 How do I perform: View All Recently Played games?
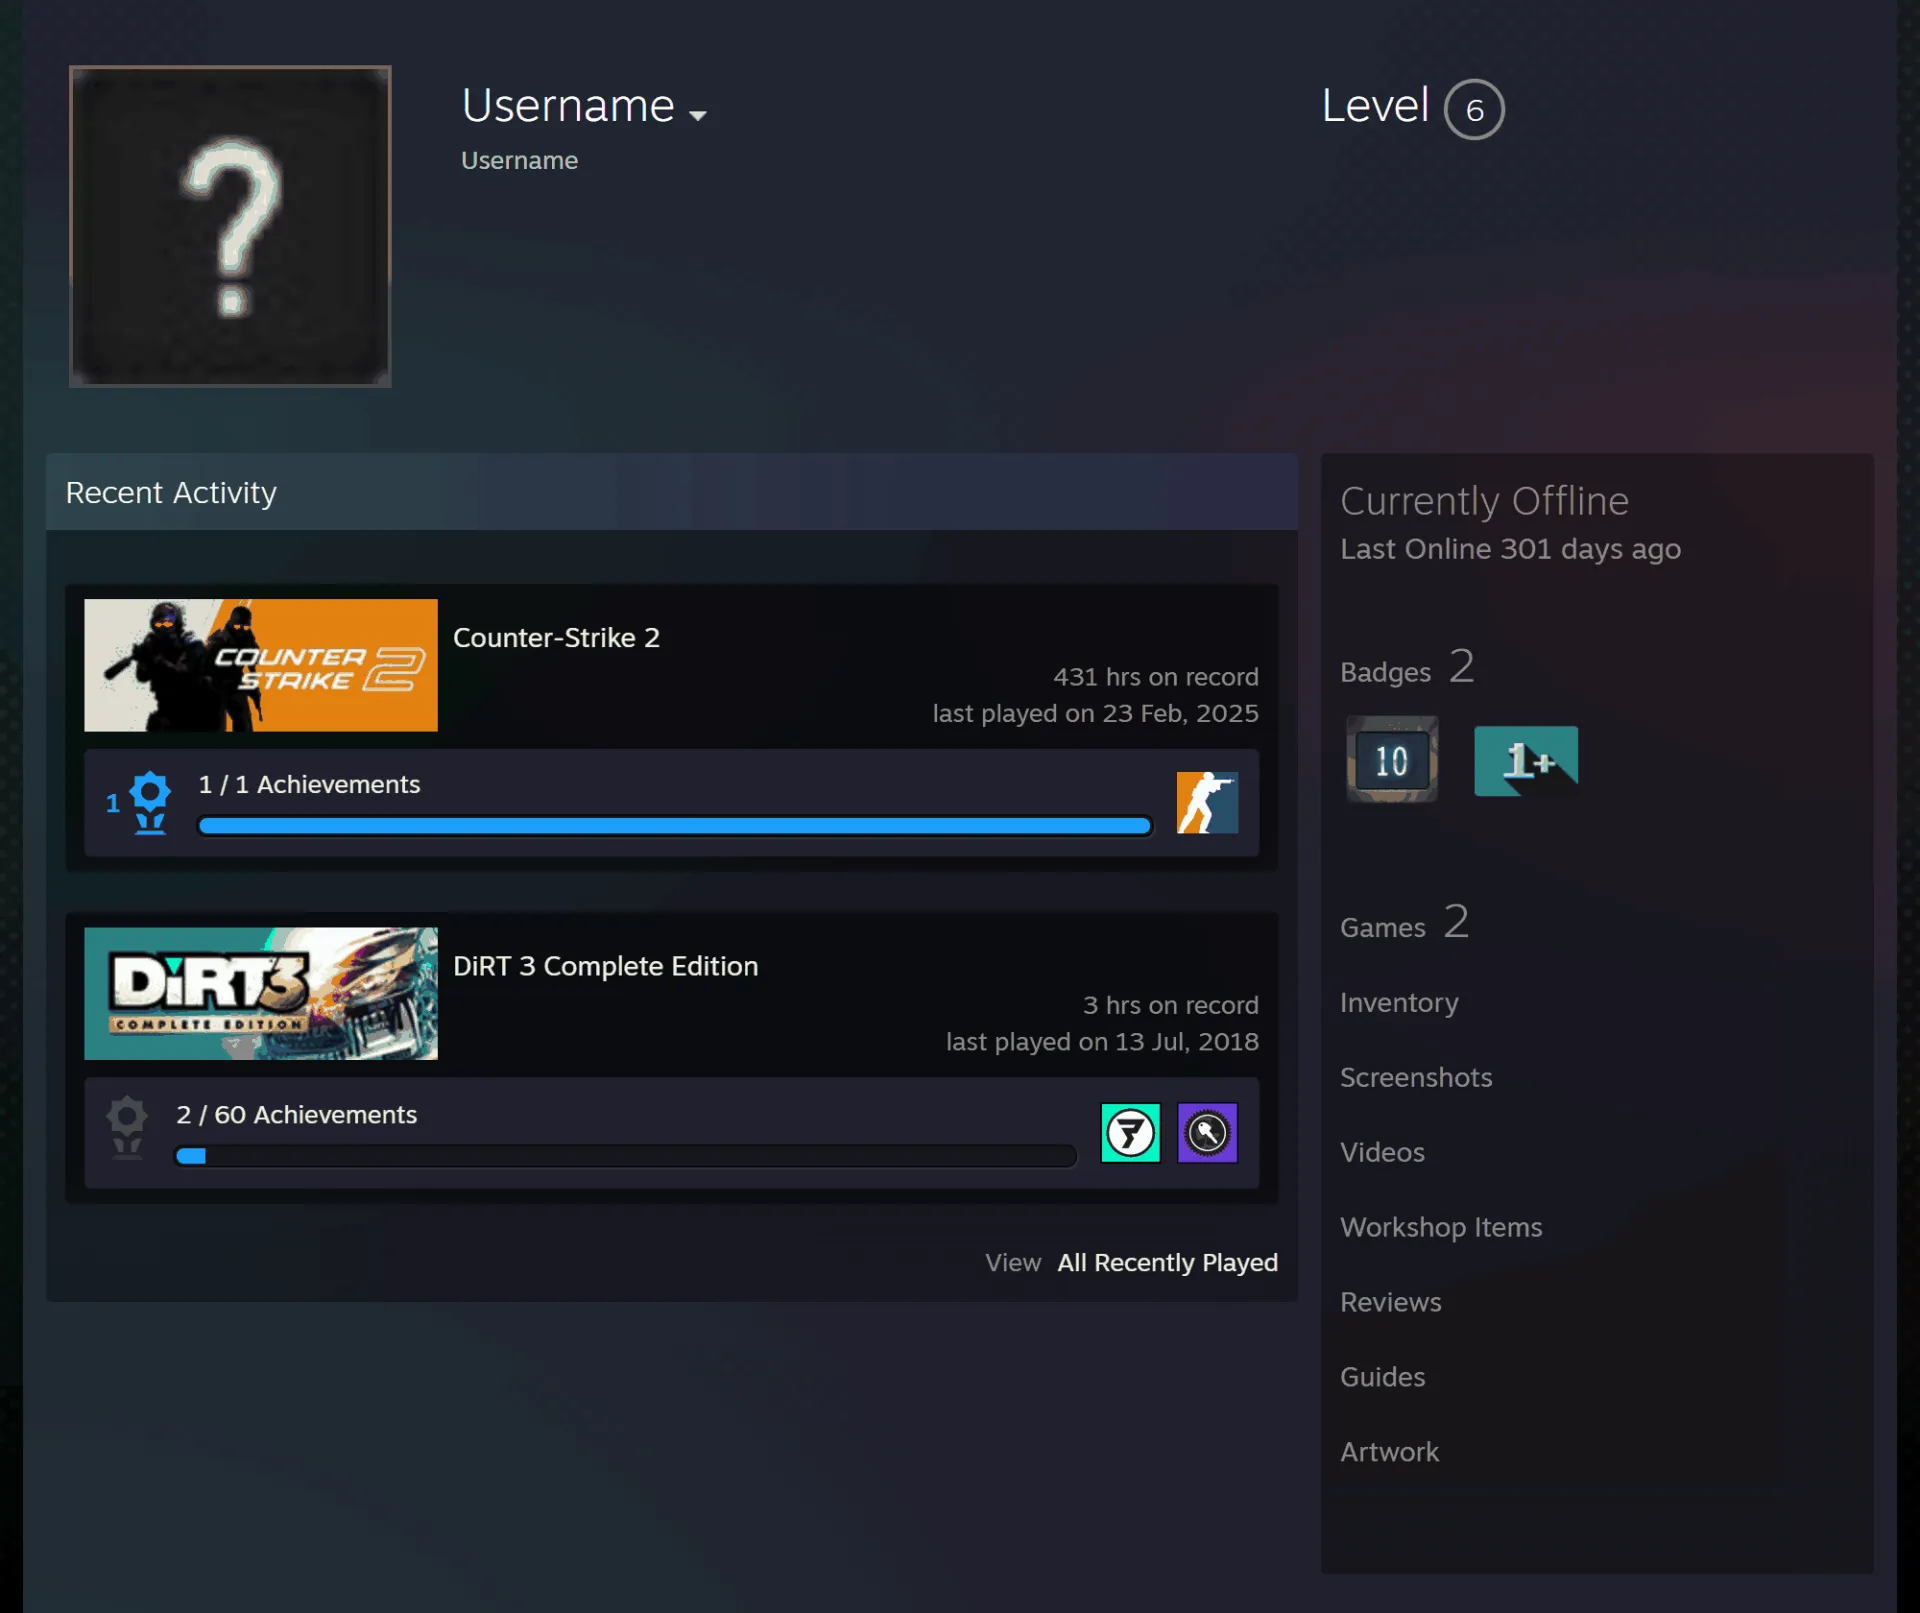pyautogui.click(x=1167, y=1262)
